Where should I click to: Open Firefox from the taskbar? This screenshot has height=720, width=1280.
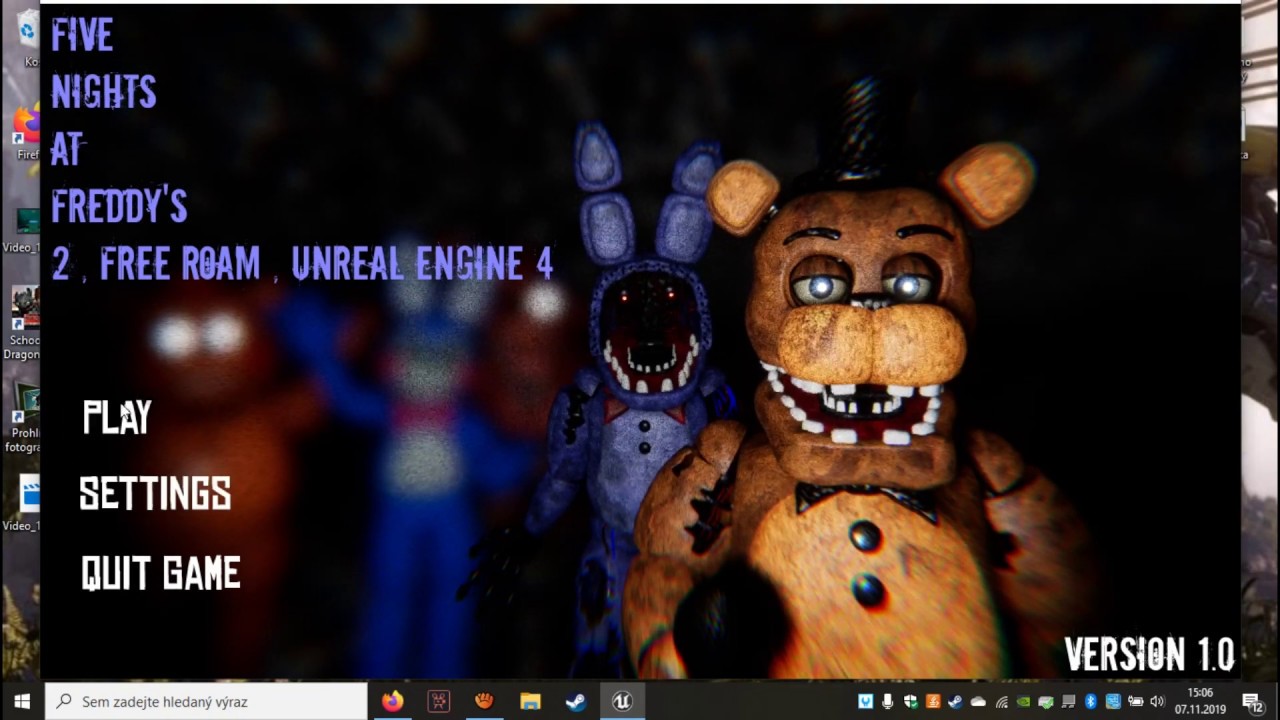click(392, 702)
